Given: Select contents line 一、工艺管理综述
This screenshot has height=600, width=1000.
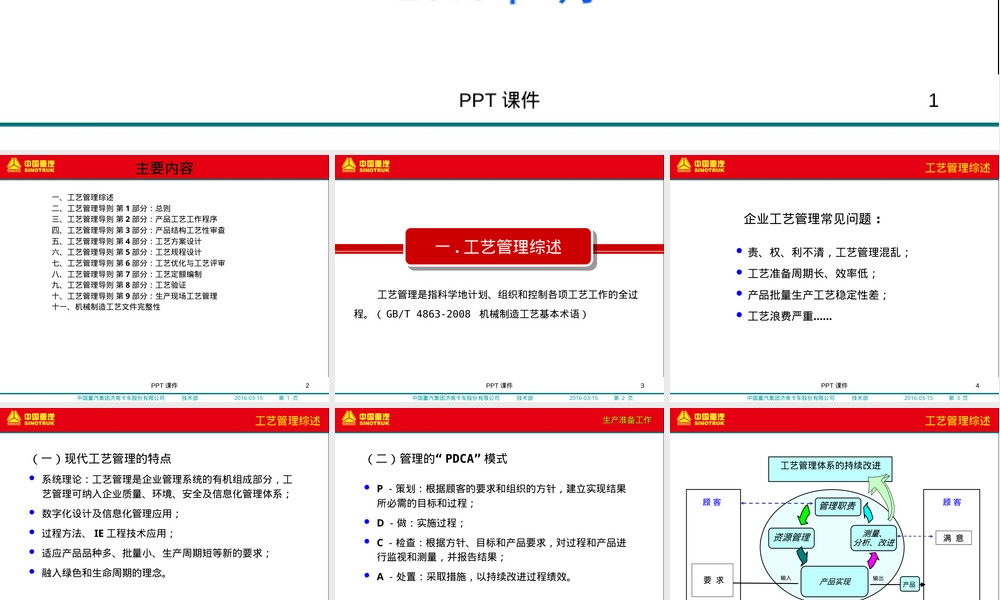Looking at the screenshot, I should [83, 198].
